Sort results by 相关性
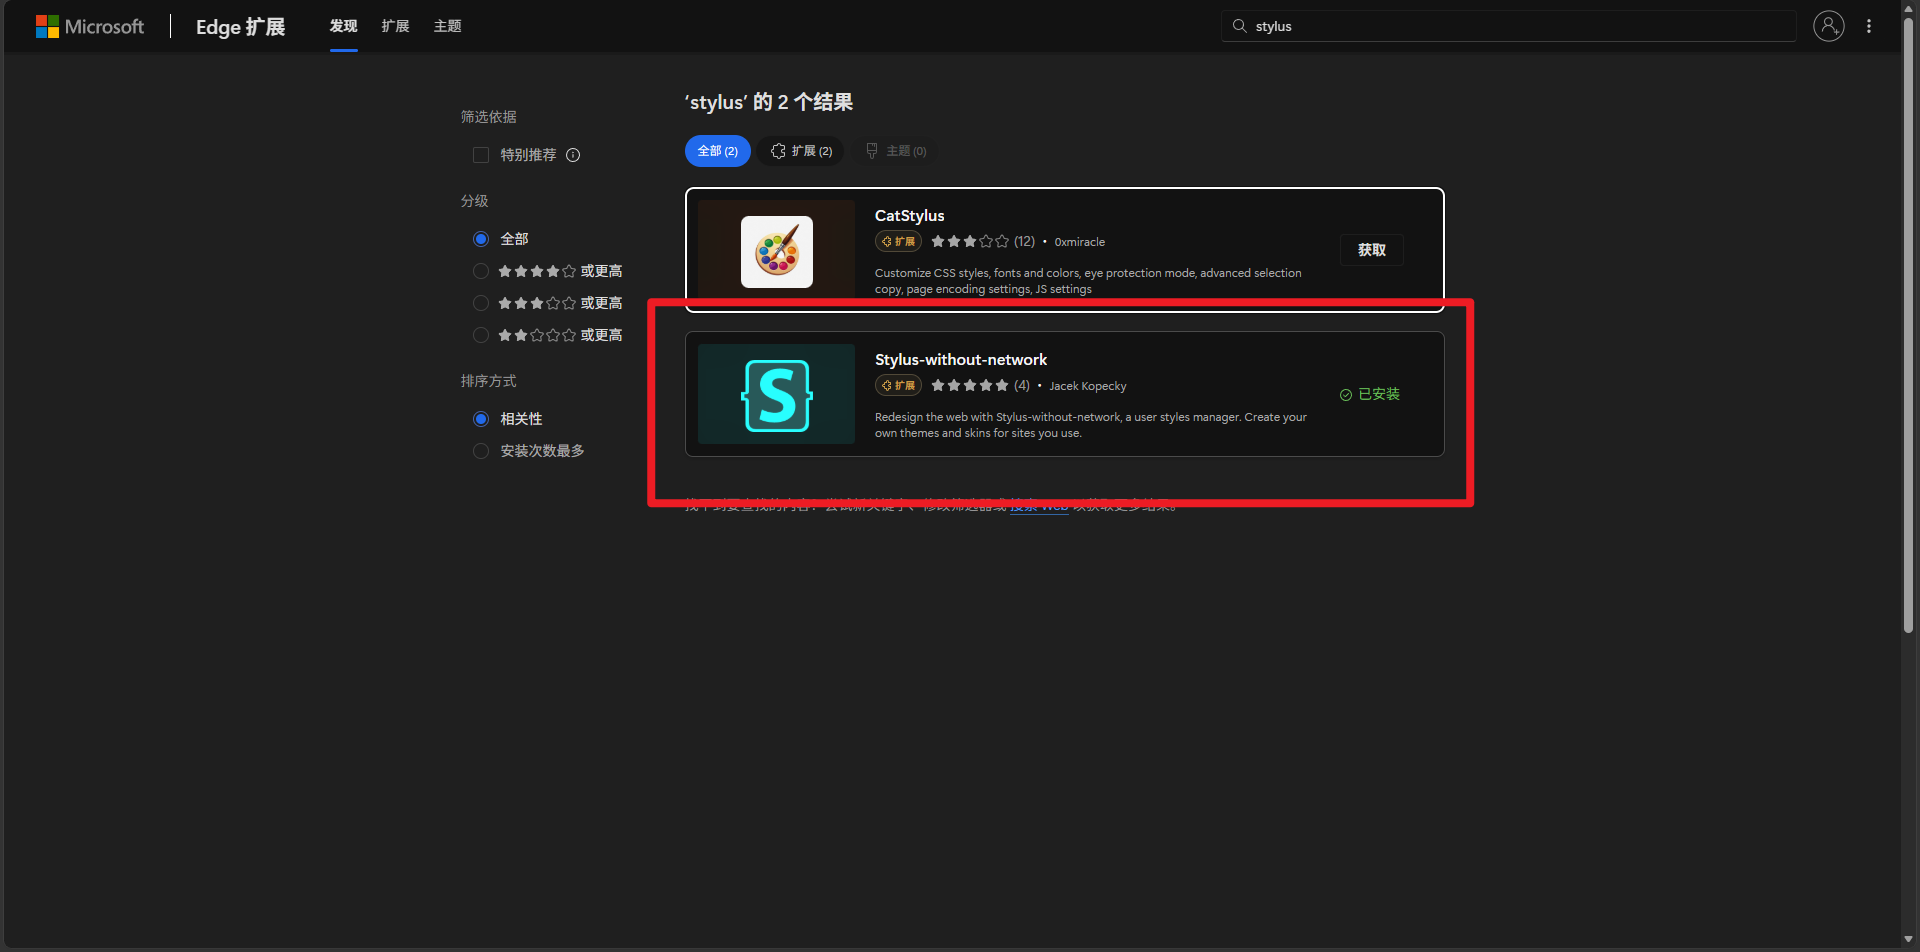Viewport: 1920px width, 952px height. 481,419
